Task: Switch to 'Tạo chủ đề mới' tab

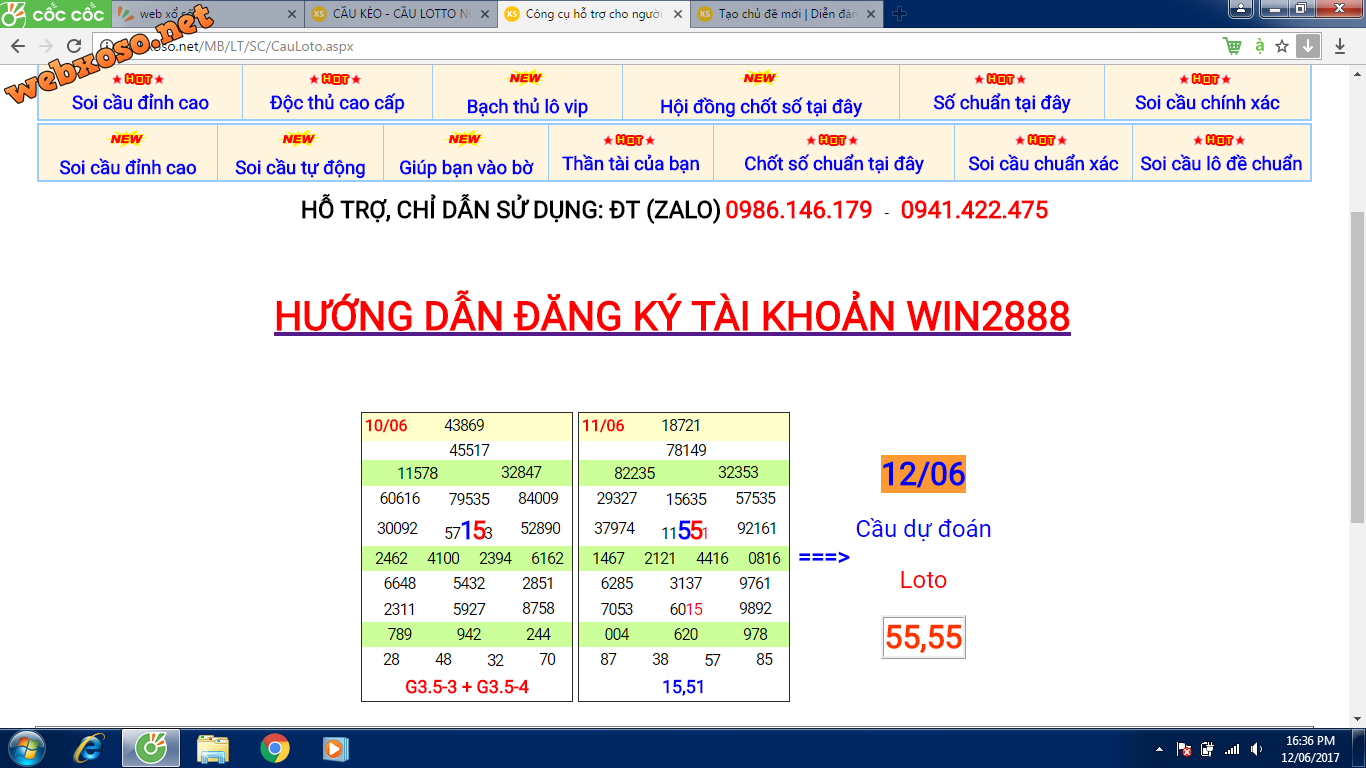Action: point(785,14)
